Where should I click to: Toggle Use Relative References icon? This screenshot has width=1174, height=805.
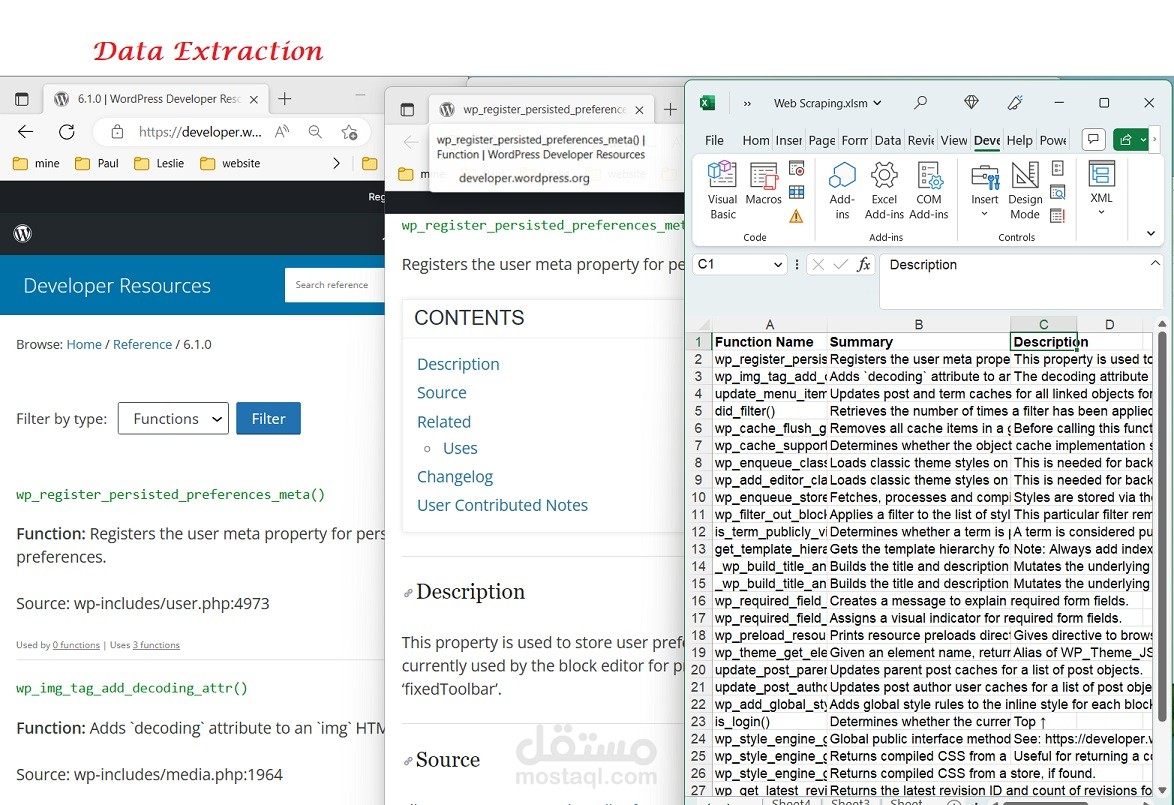[797, 192]
